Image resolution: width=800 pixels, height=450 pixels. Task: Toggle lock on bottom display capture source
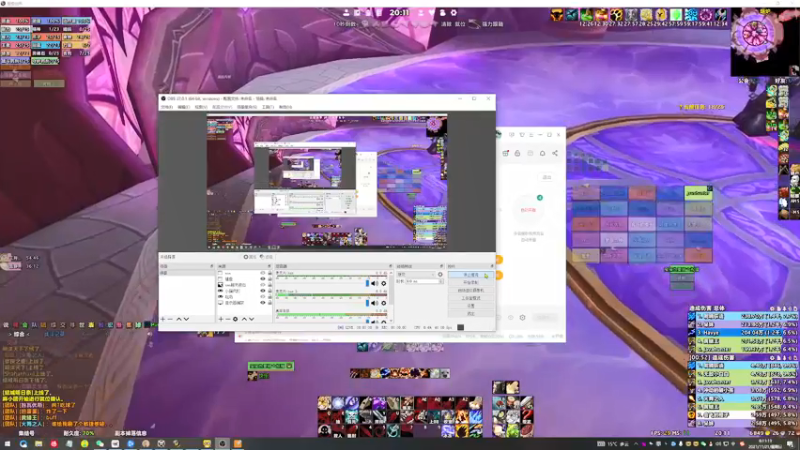click(x=270, y=303)
